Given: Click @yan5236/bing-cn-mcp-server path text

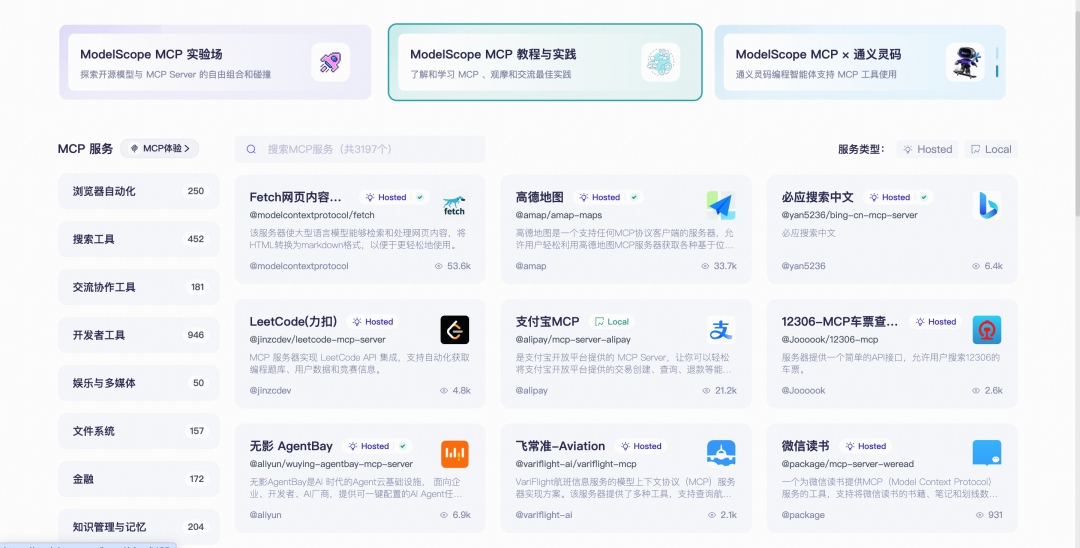Looking at the screenshot, I should click(849, 215).
